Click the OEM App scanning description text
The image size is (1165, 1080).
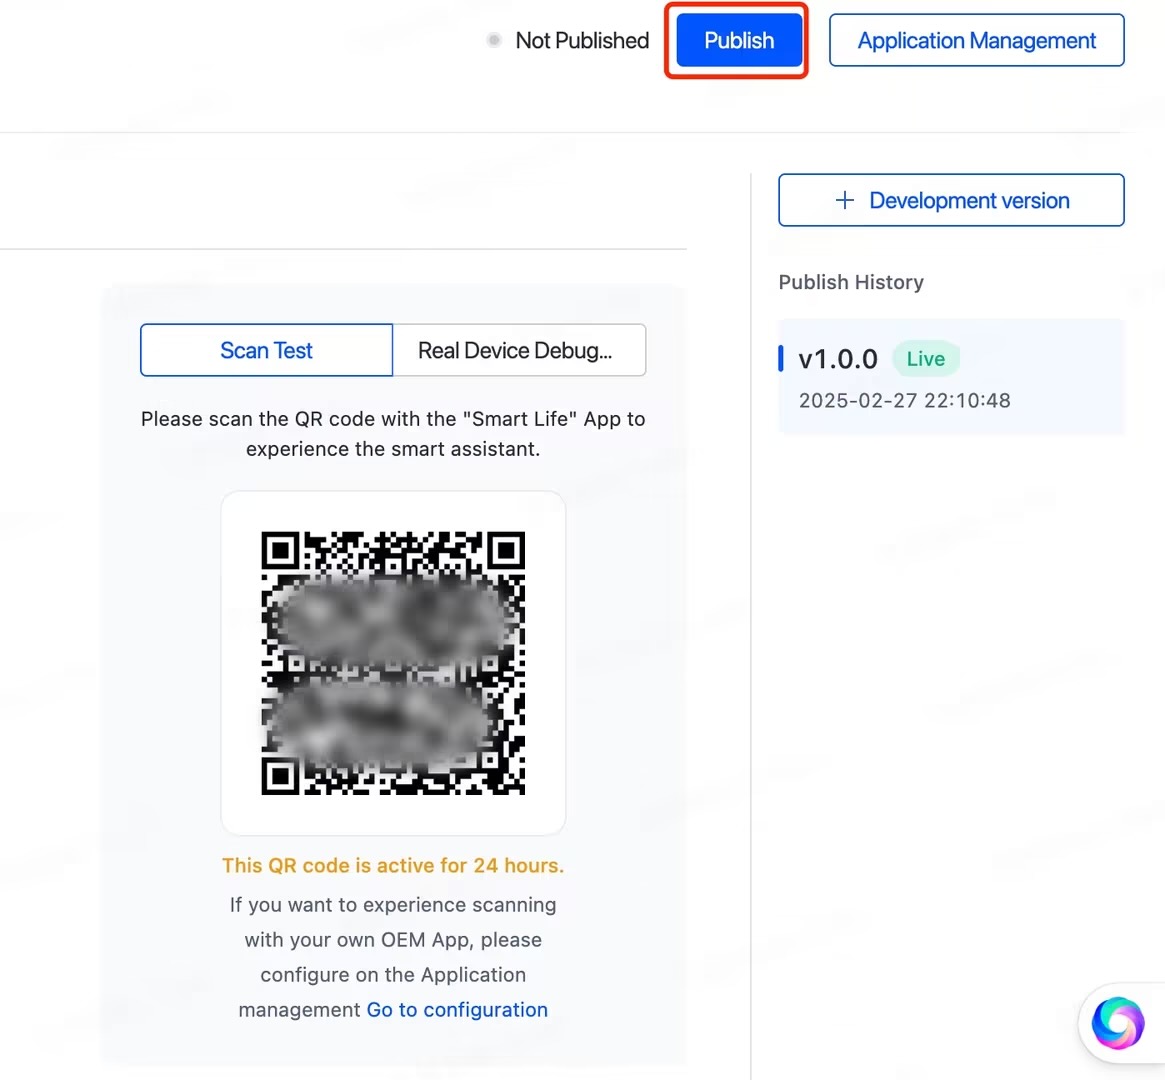(x=393, y=940)
